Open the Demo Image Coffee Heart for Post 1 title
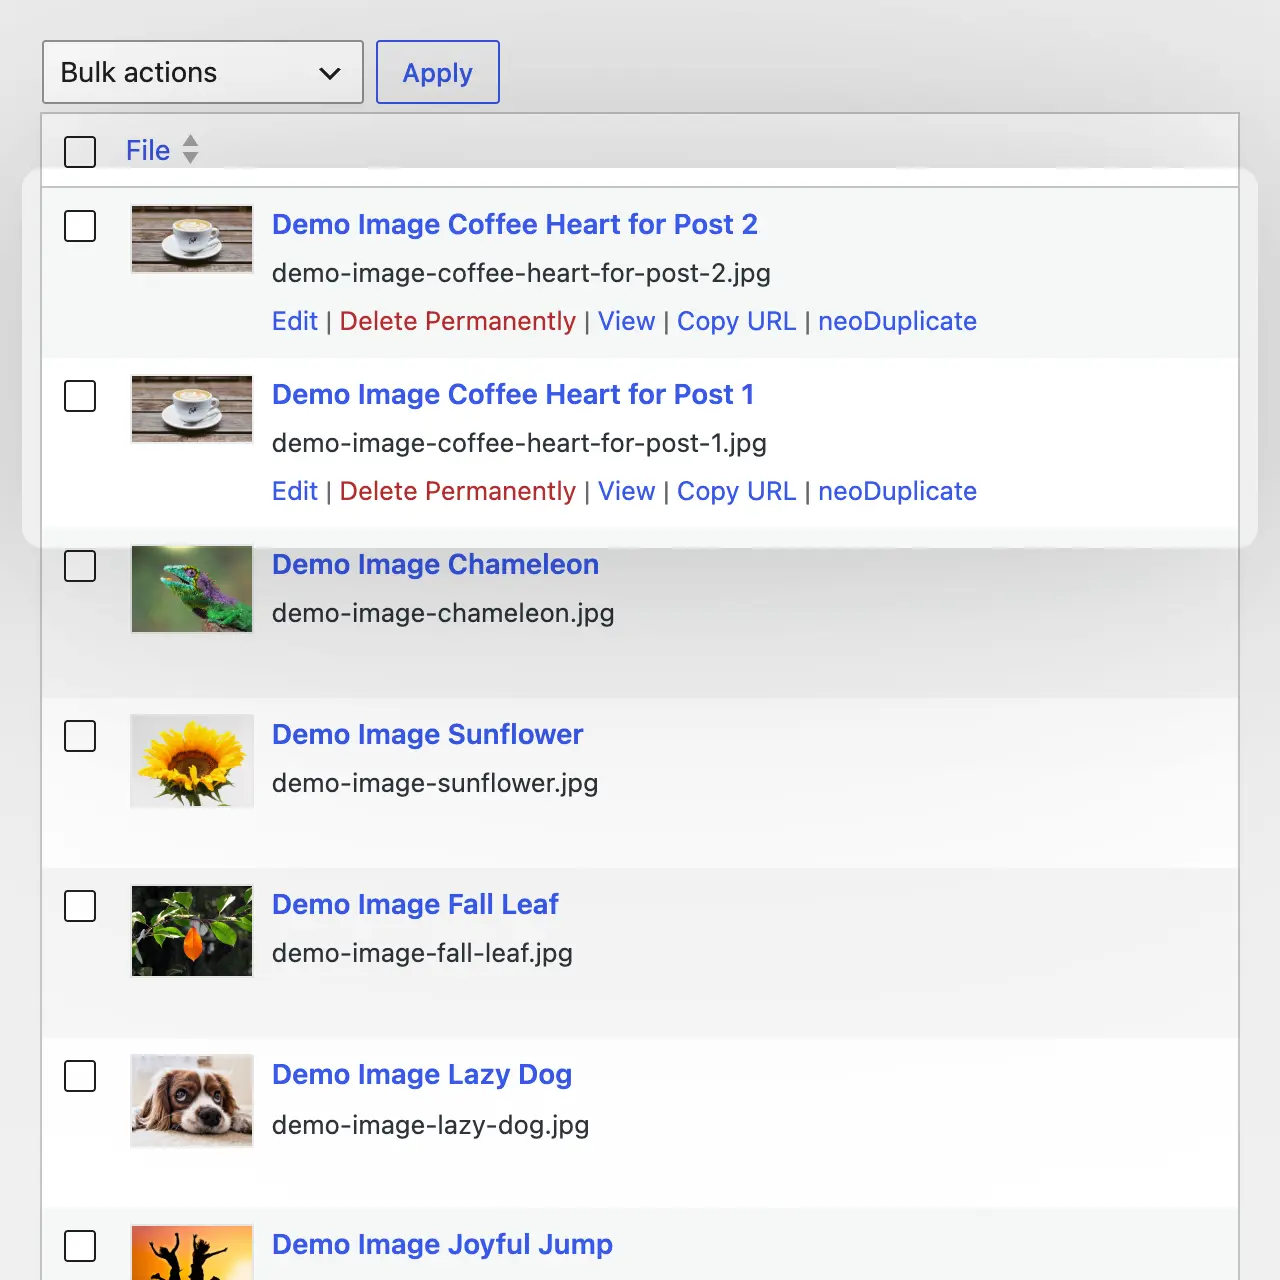1280x1280 pixels. pos(513,394)
